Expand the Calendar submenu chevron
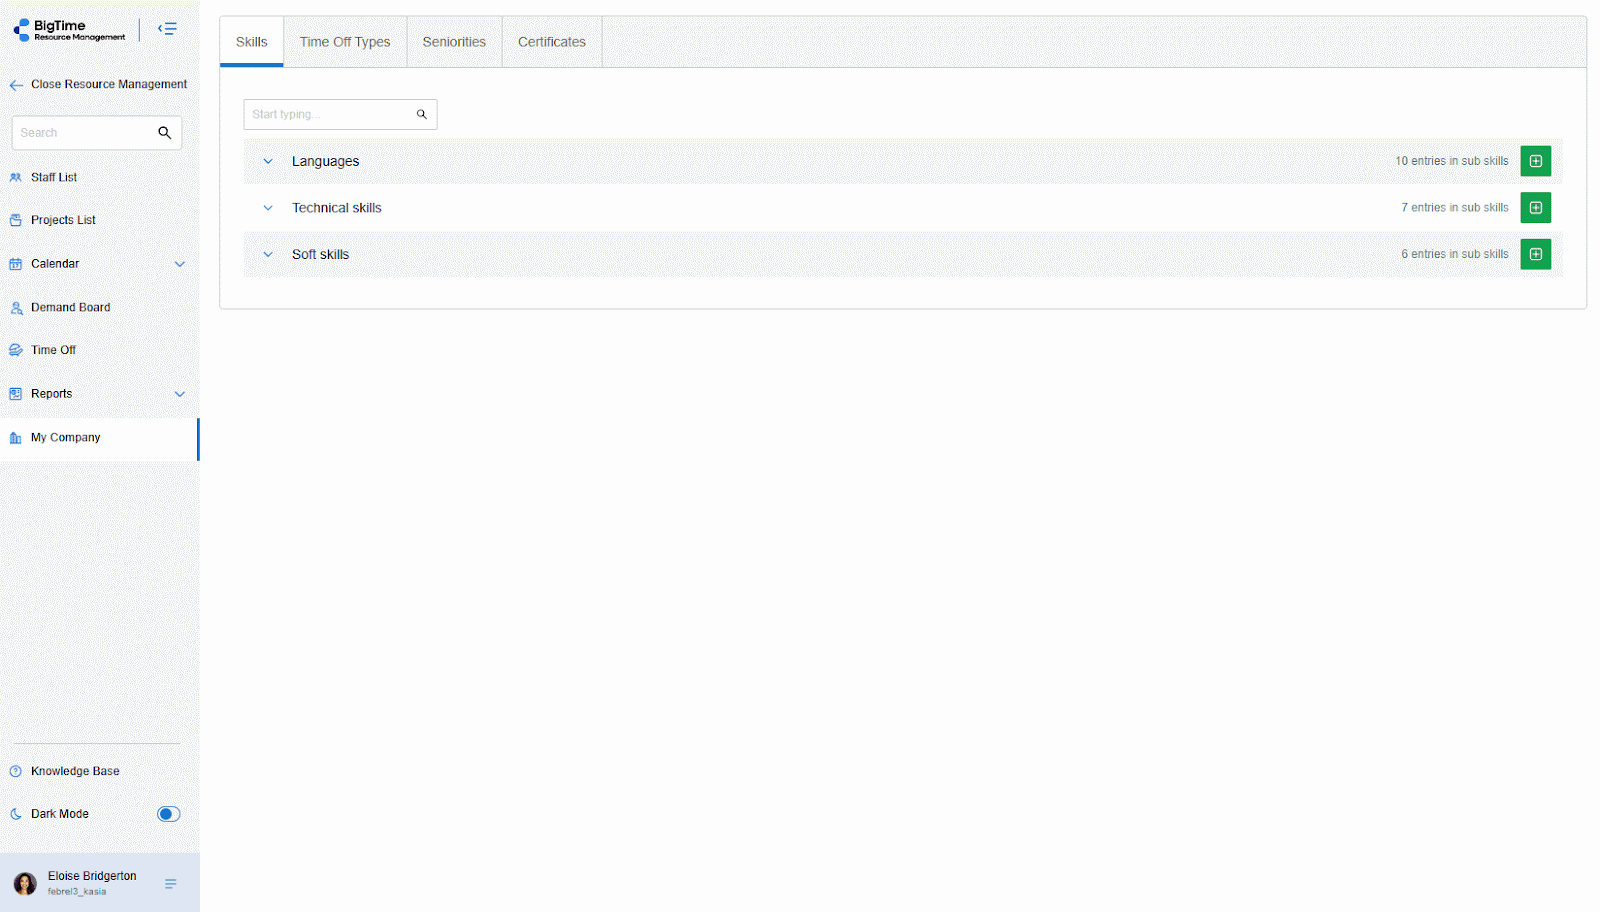Viewport: 1600px width, 912px height. (x=180, y=264)
